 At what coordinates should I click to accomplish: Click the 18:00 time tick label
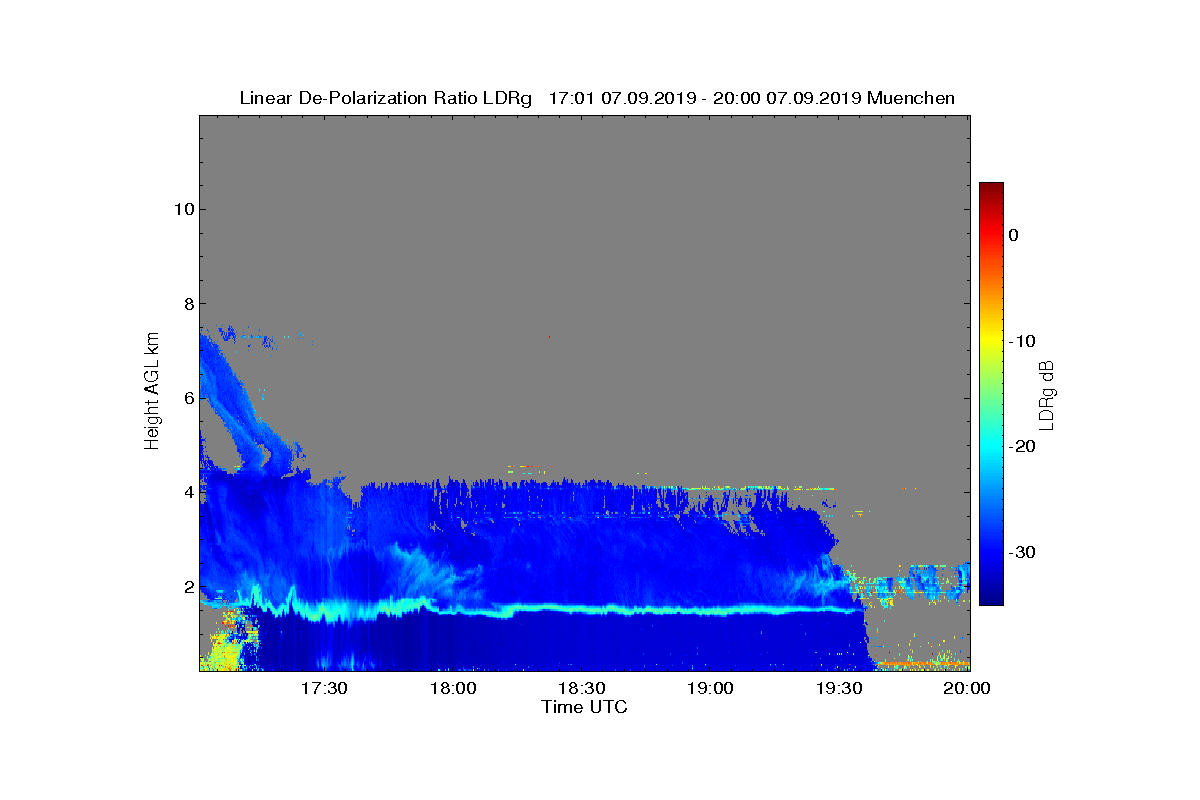click(453, 689)
